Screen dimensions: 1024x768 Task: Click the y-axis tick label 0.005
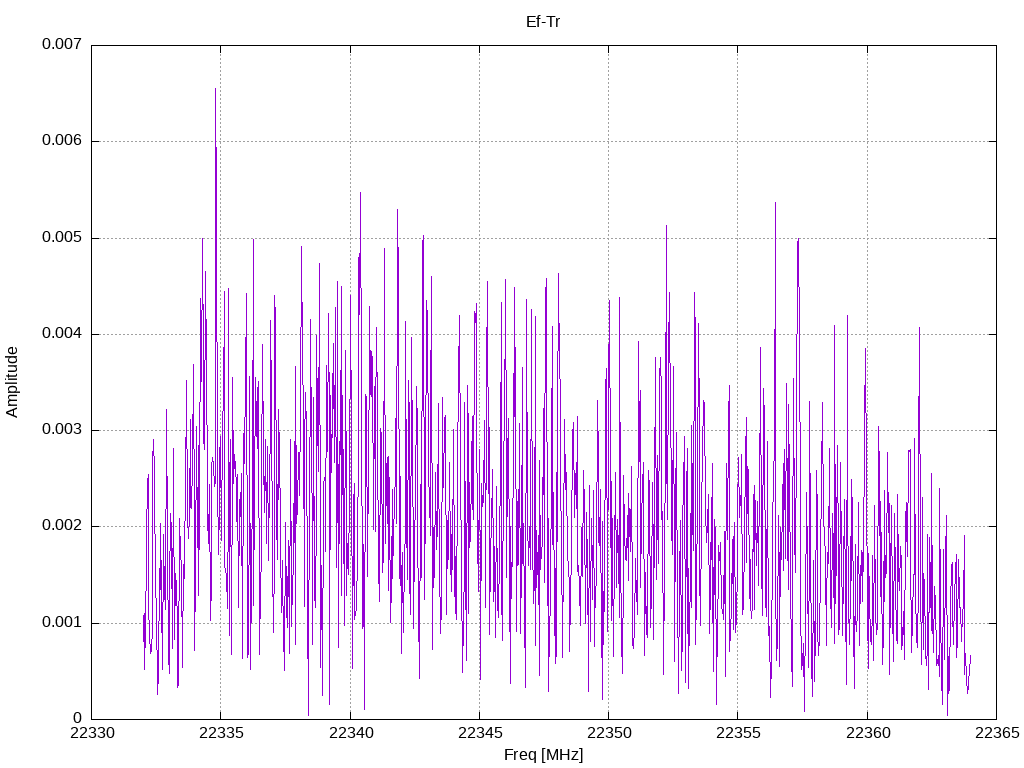[x=62, y=238]
